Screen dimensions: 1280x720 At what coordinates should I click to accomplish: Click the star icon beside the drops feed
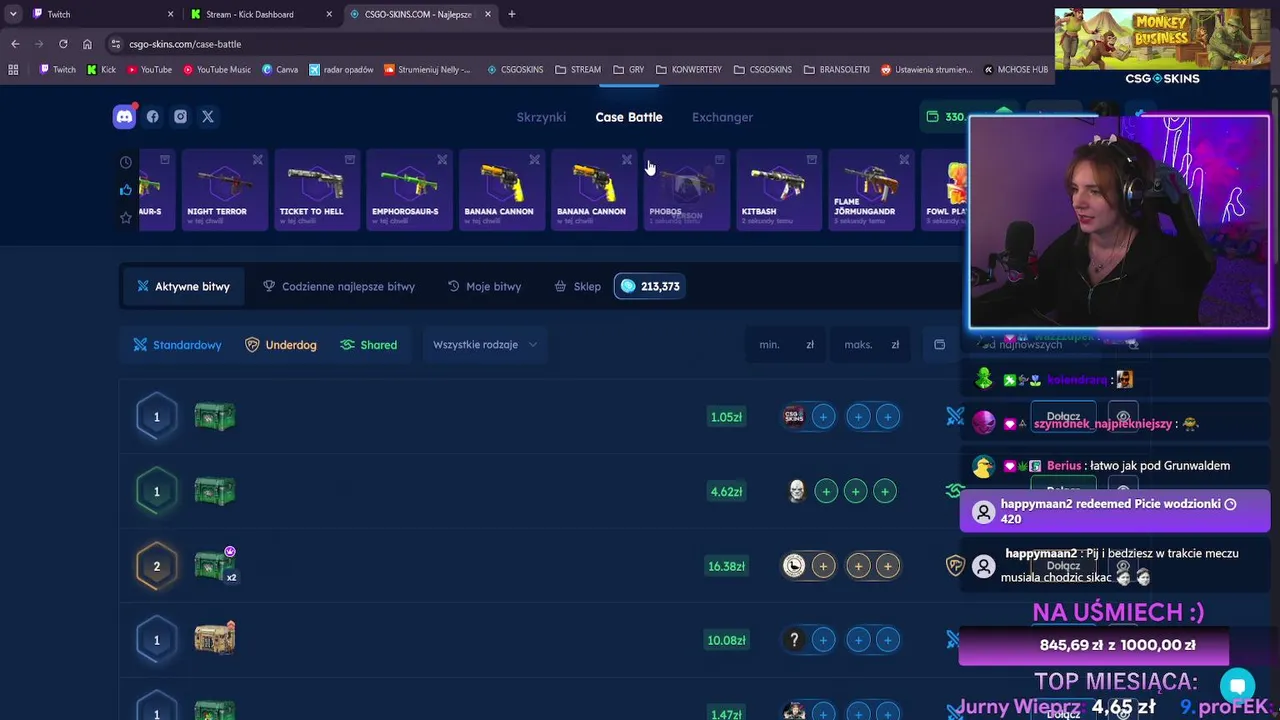coord(126,217)
